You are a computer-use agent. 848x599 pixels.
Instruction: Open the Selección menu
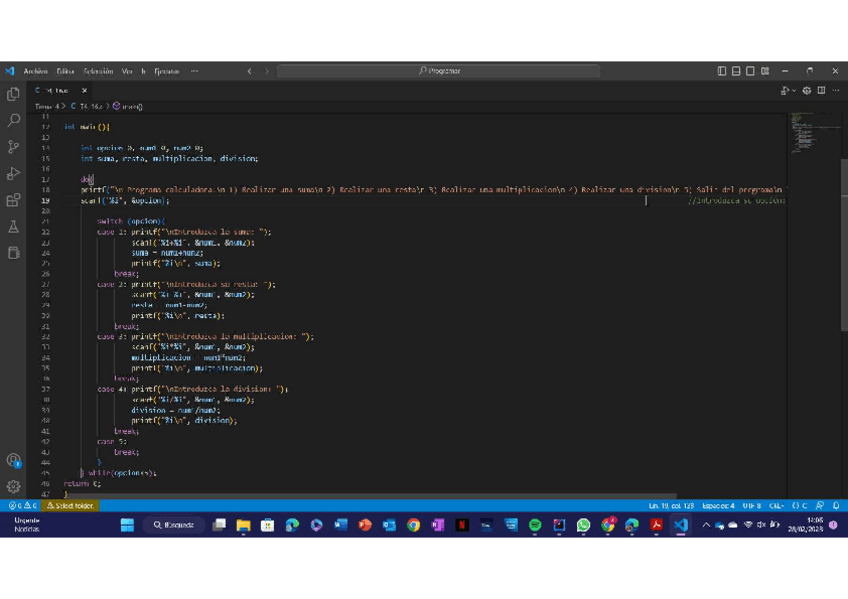coord(98,71)
